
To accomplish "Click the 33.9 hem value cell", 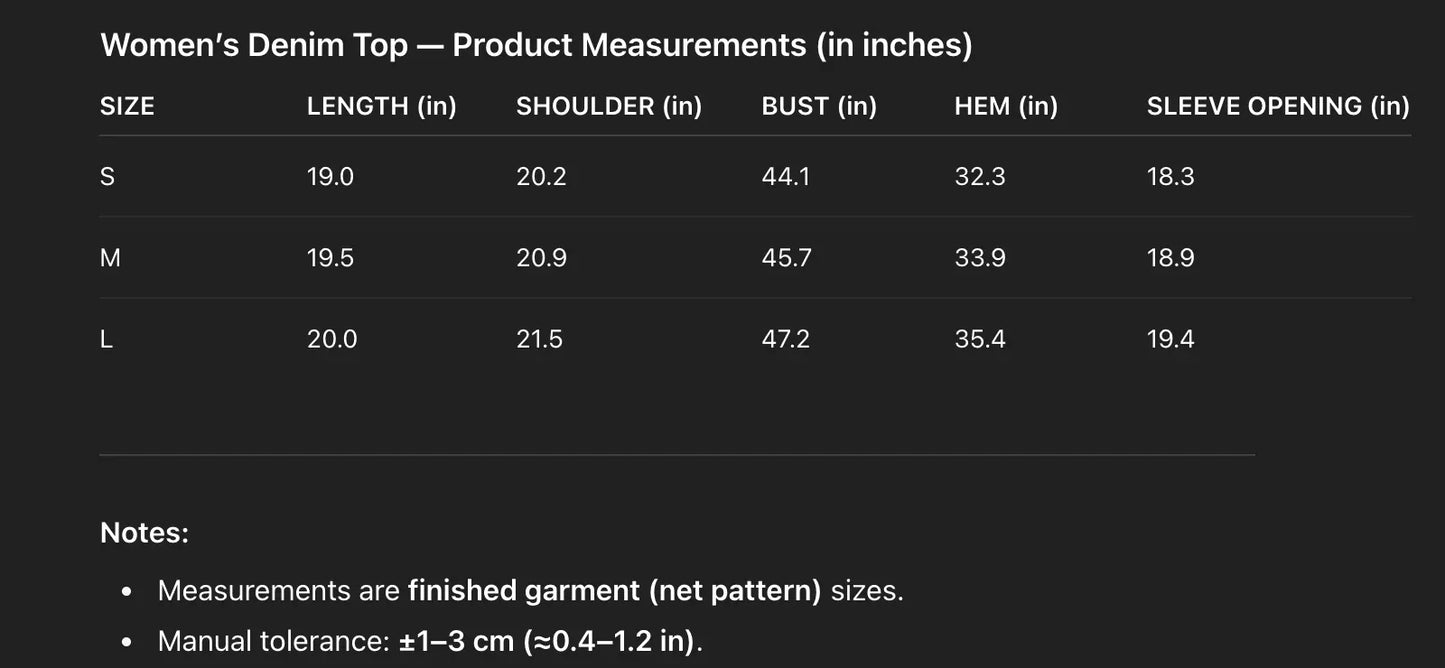I will coord(980,258).
